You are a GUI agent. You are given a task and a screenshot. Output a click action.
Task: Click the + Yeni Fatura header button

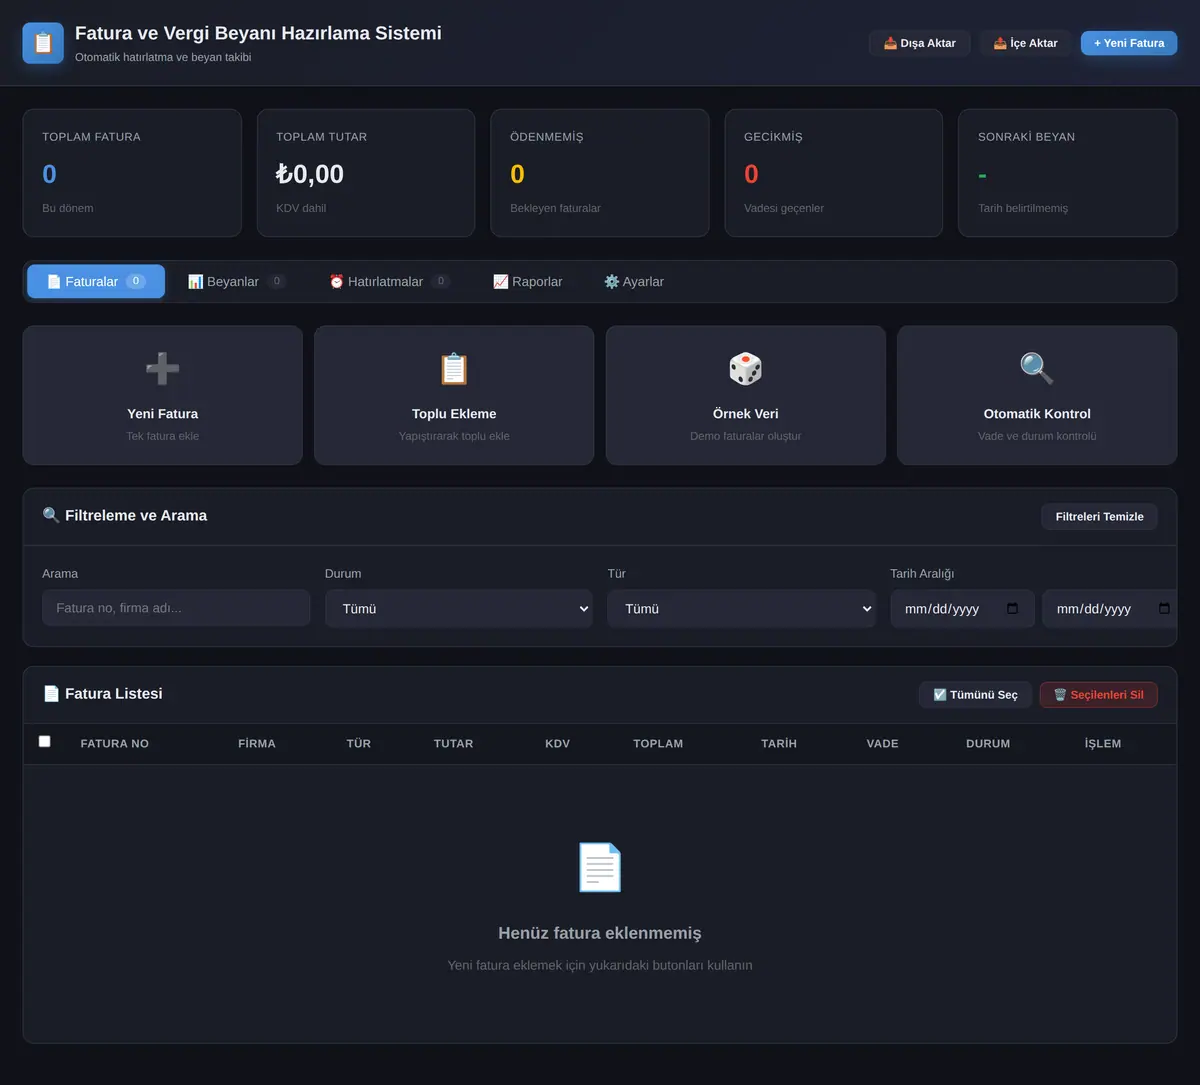pyautogui.click(x=1129, y=43)
